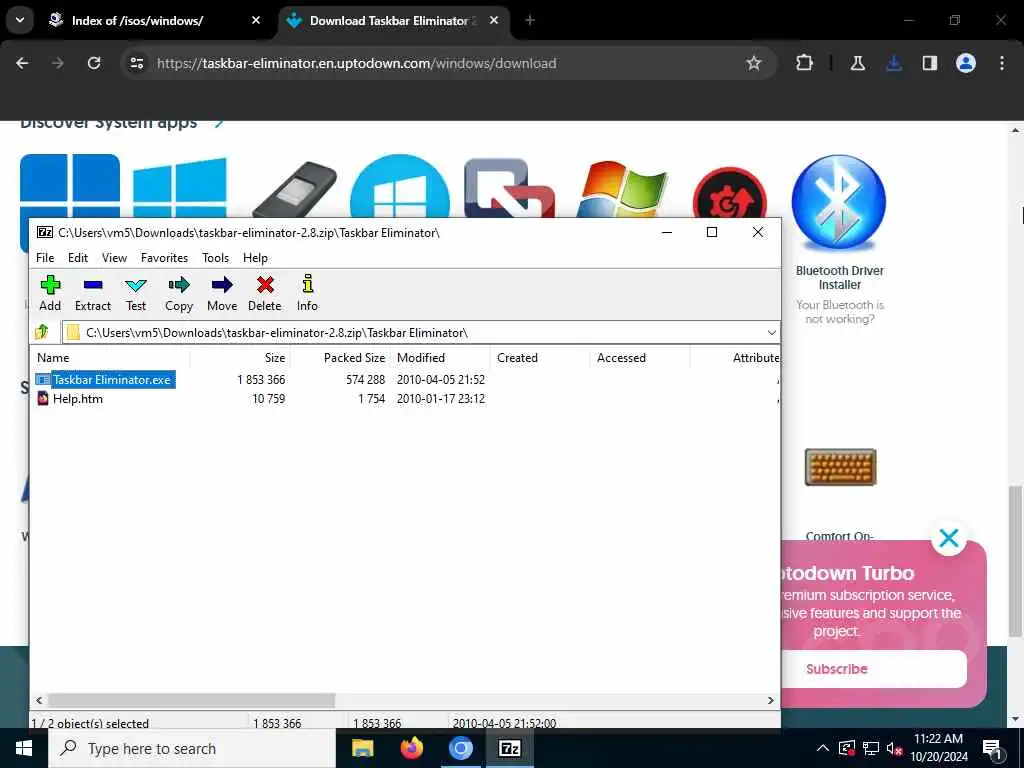Open the tab search dropdown chevron

20,20
